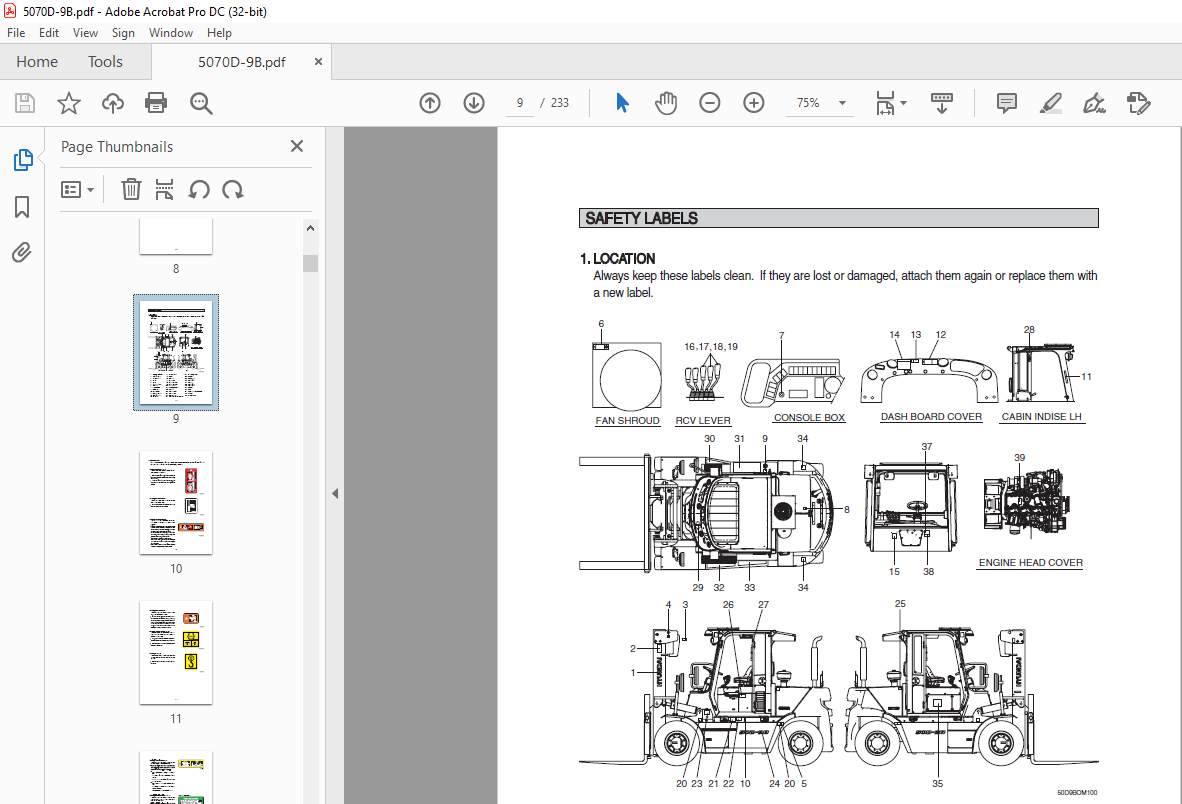
Task: Delete selected page thumbnail
Action: pos(131,189)
